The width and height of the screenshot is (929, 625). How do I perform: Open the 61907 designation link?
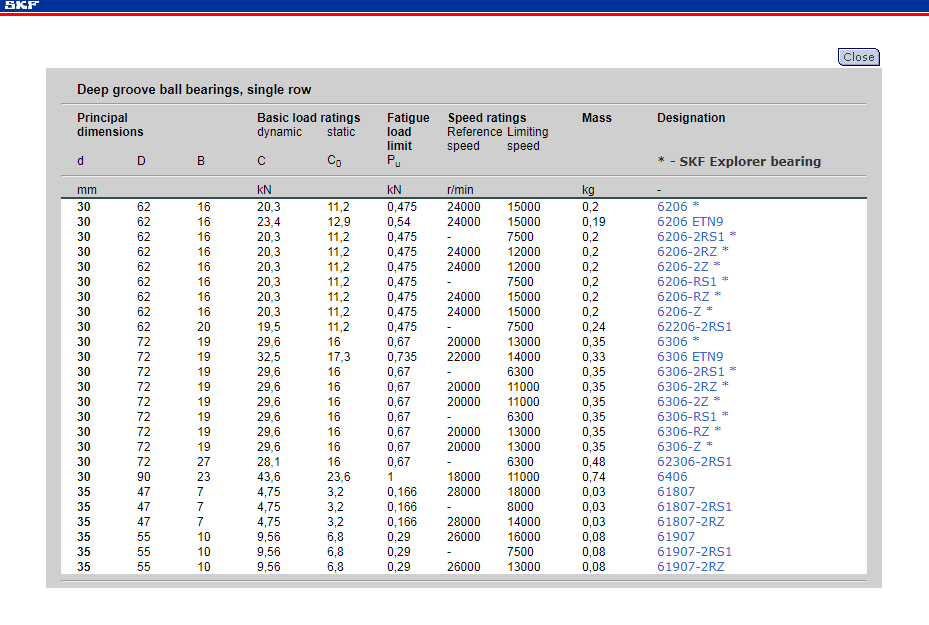click(675, 537)
